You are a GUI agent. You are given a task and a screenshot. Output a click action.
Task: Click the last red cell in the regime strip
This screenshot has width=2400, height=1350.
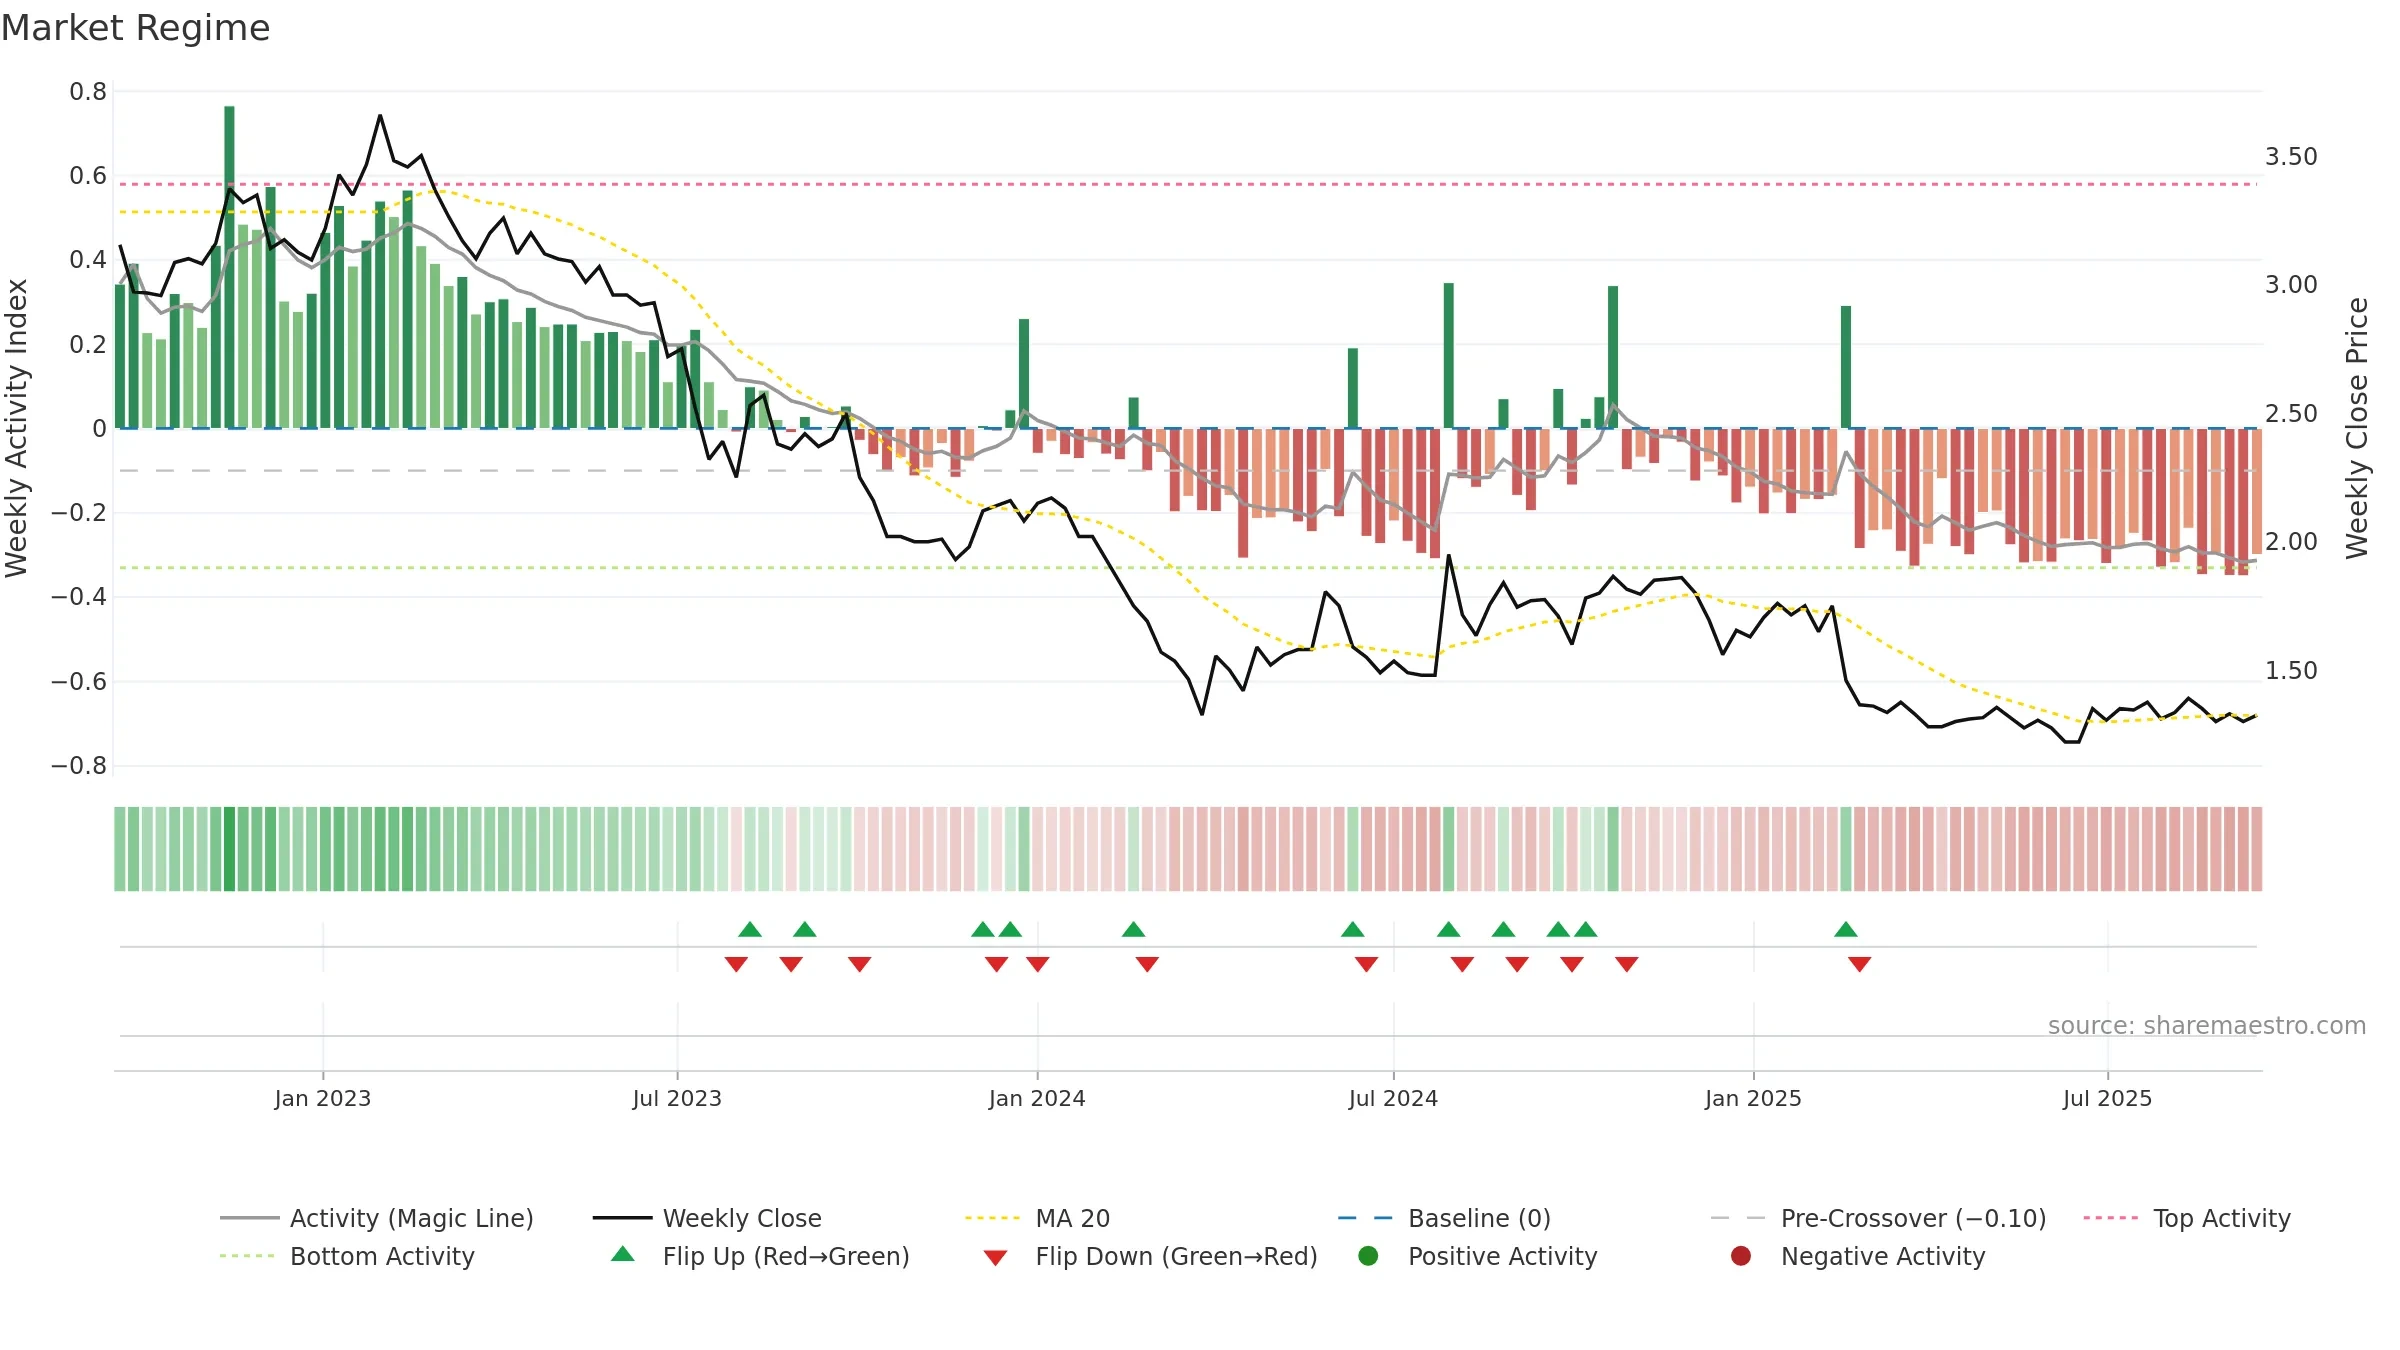click(2257, 849)
